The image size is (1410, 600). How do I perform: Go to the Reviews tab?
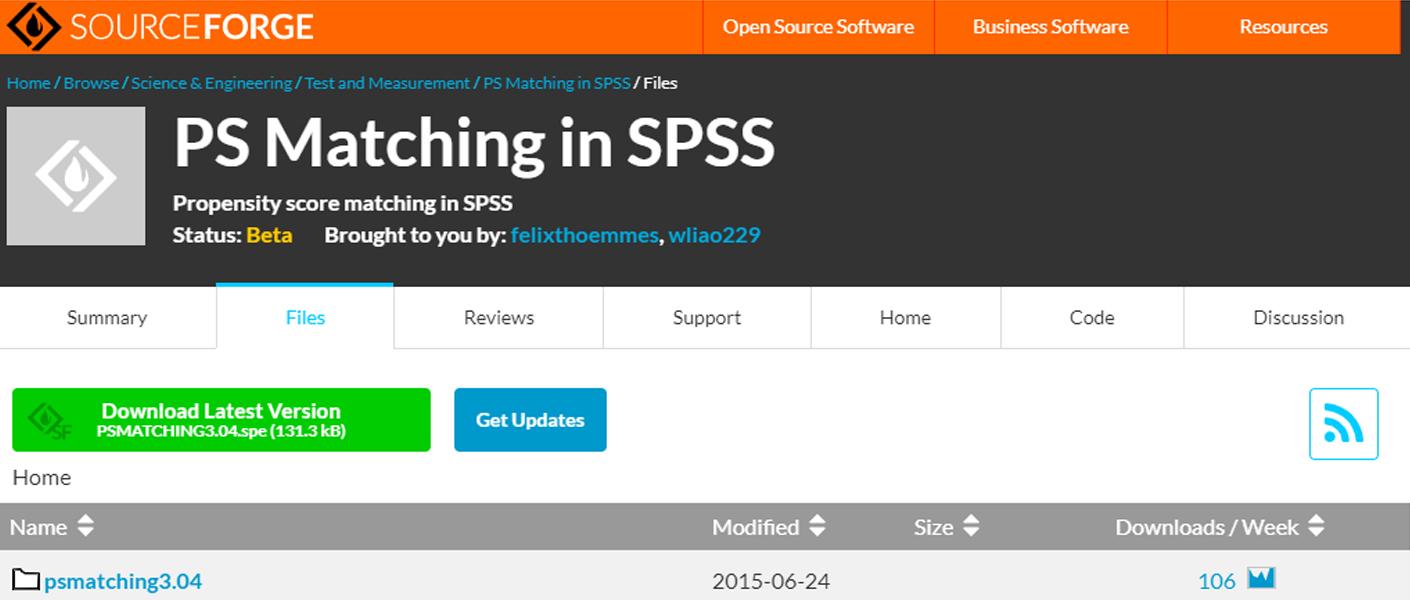click(498, 318)
